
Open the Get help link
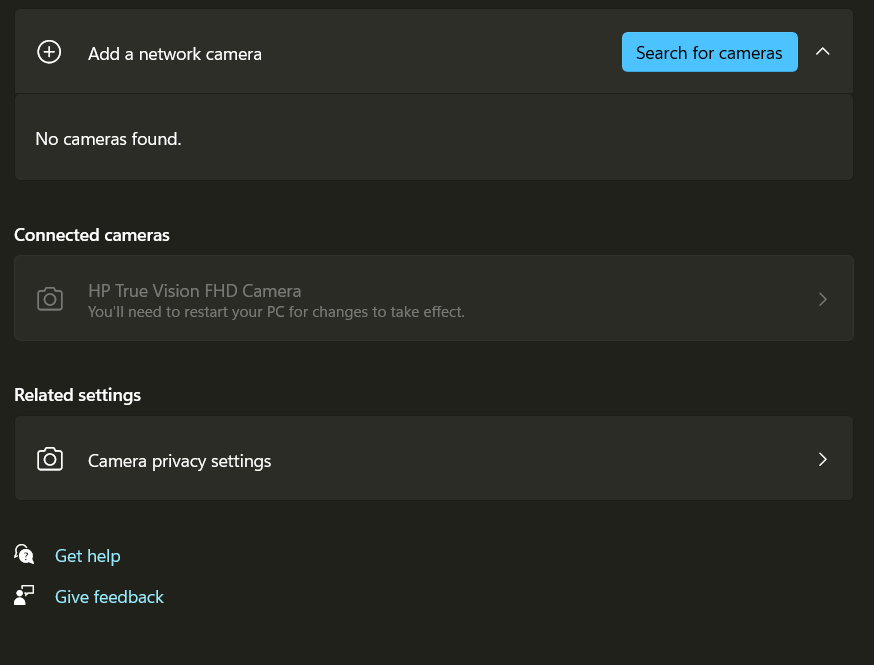tap(87, 555)
